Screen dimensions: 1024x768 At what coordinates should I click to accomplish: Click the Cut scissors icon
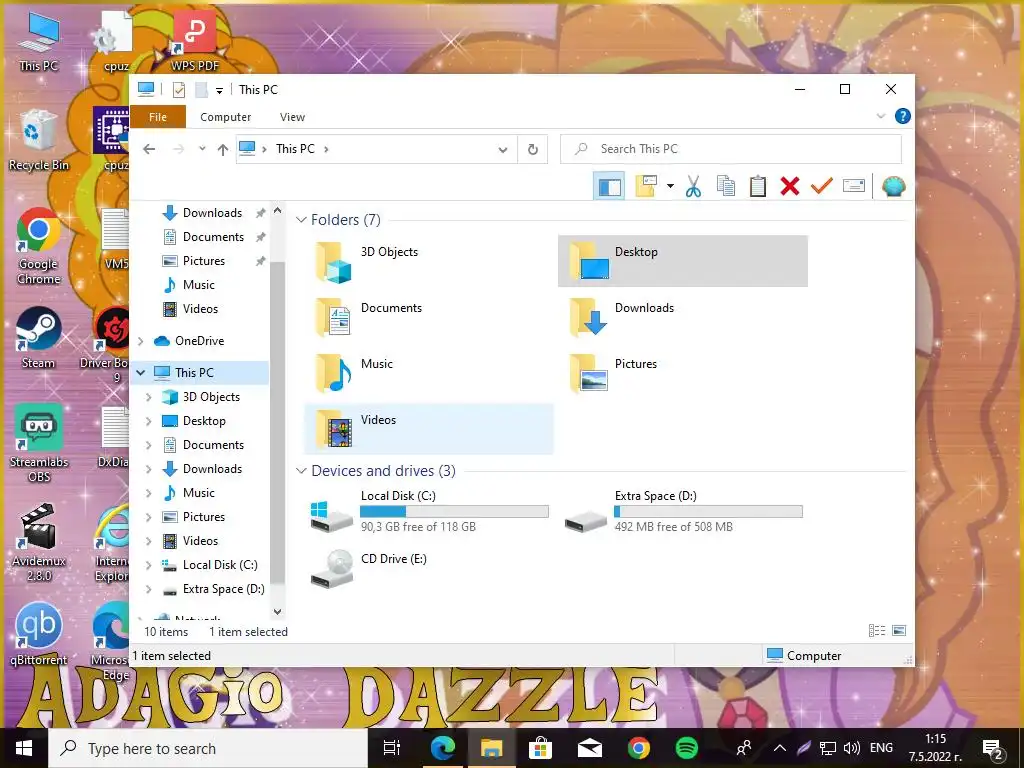click(x=694, y=187)
